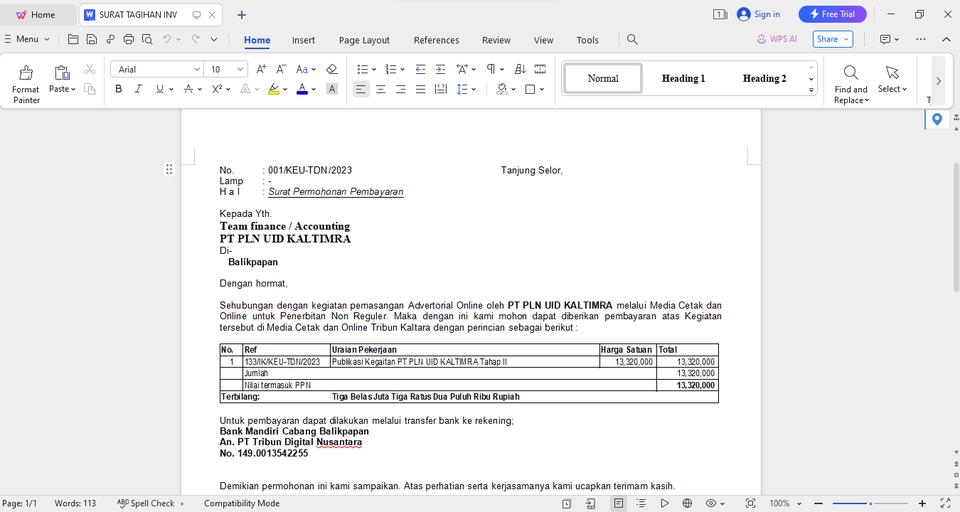Expand the Select dropdown
This screenshot has height=512, width=960.
892,89
